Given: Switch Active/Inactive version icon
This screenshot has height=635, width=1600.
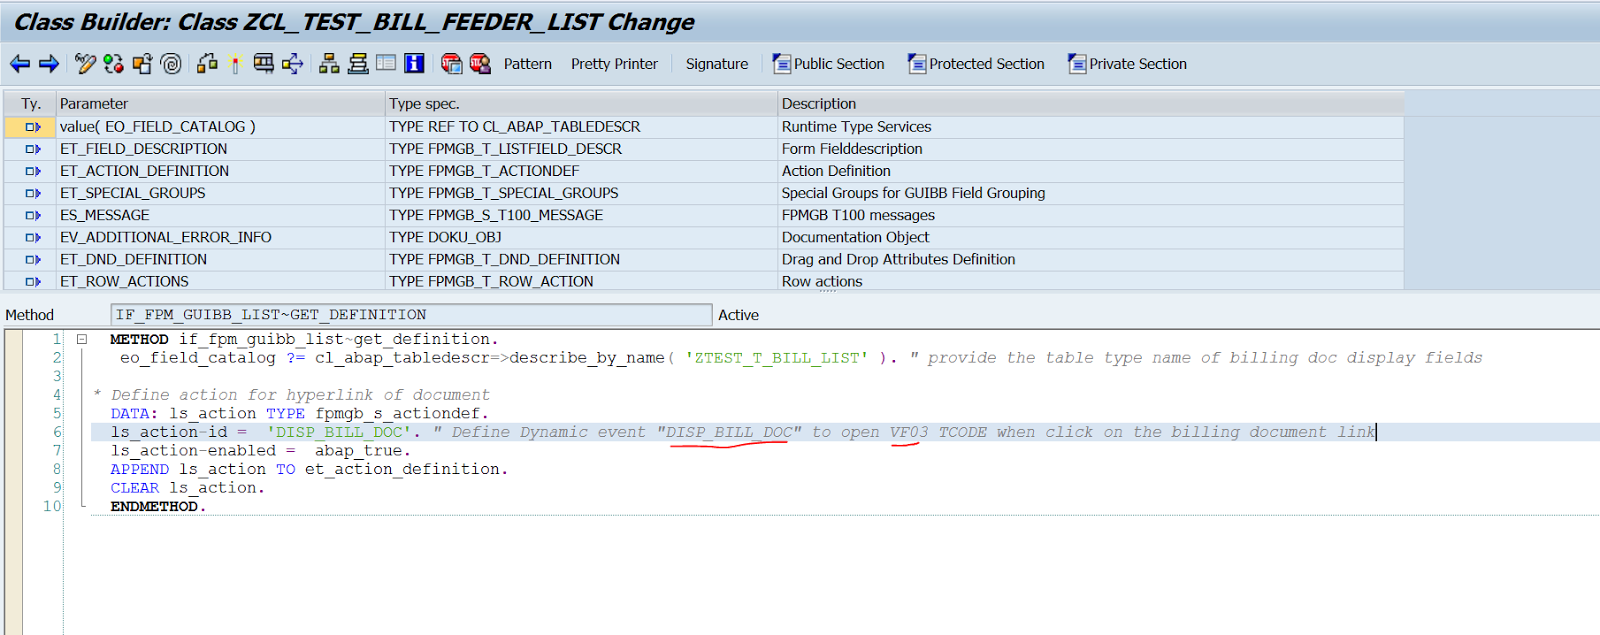Looking at the screenshot, I should coord(113,64).
